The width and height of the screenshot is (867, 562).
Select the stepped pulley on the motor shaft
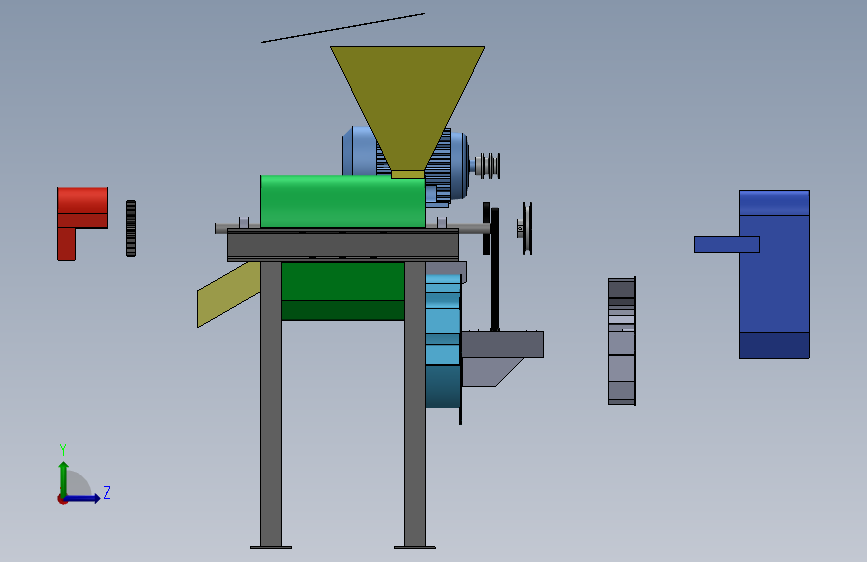[487, 165]
